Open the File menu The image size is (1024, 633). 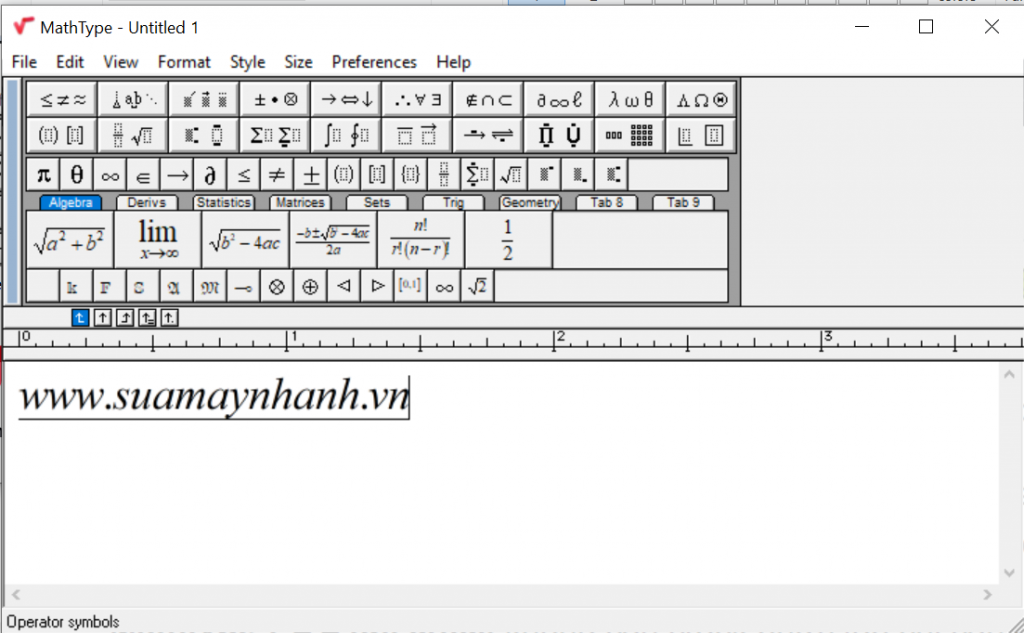click(x=24, y=62)
